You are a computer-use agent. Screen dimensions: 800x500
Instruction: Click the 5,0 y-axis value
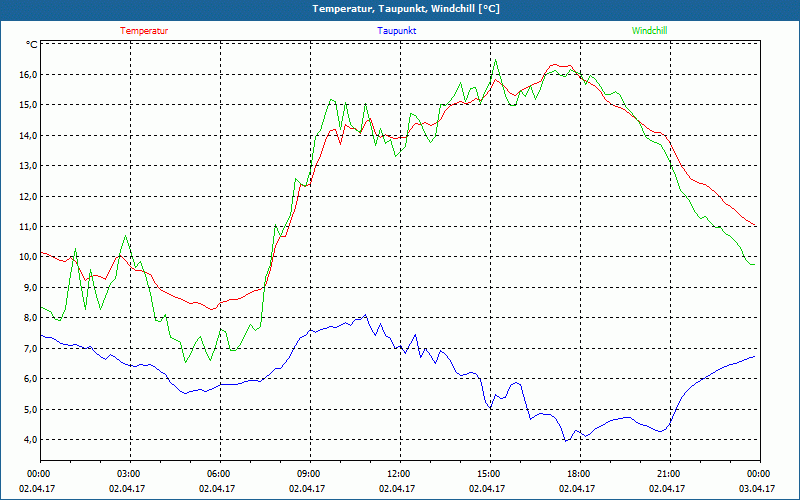(31, 409)
